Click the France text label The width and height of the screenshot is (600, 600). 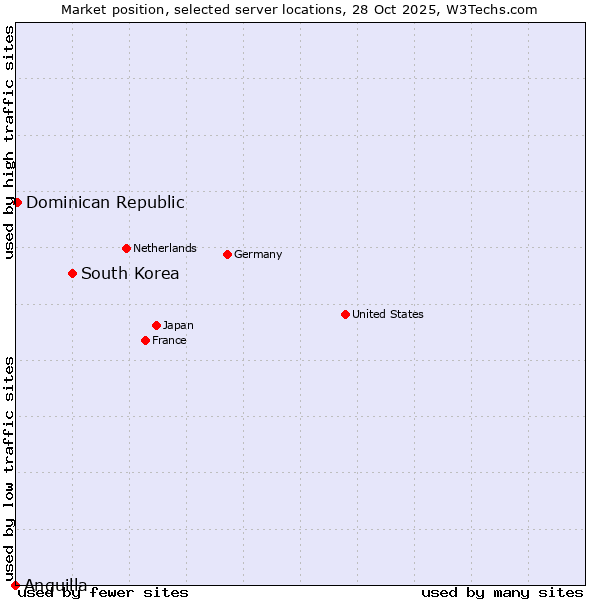coord(169,340)
